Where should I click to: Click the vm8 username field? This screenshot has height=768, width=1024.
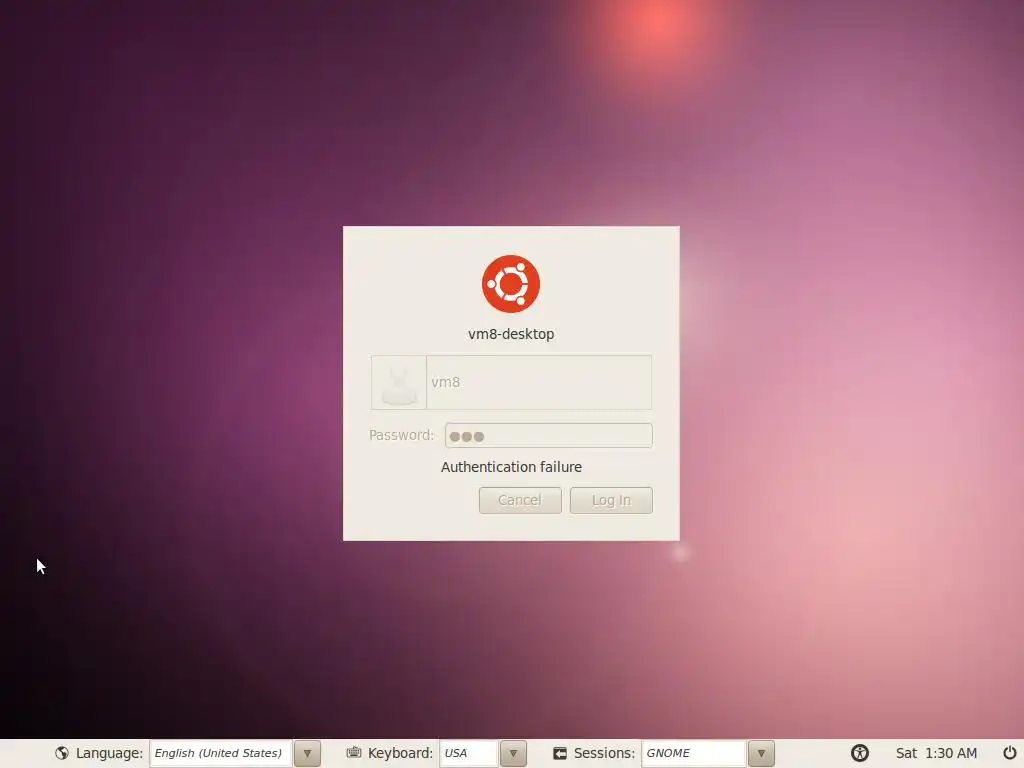[x=511, y=383]
